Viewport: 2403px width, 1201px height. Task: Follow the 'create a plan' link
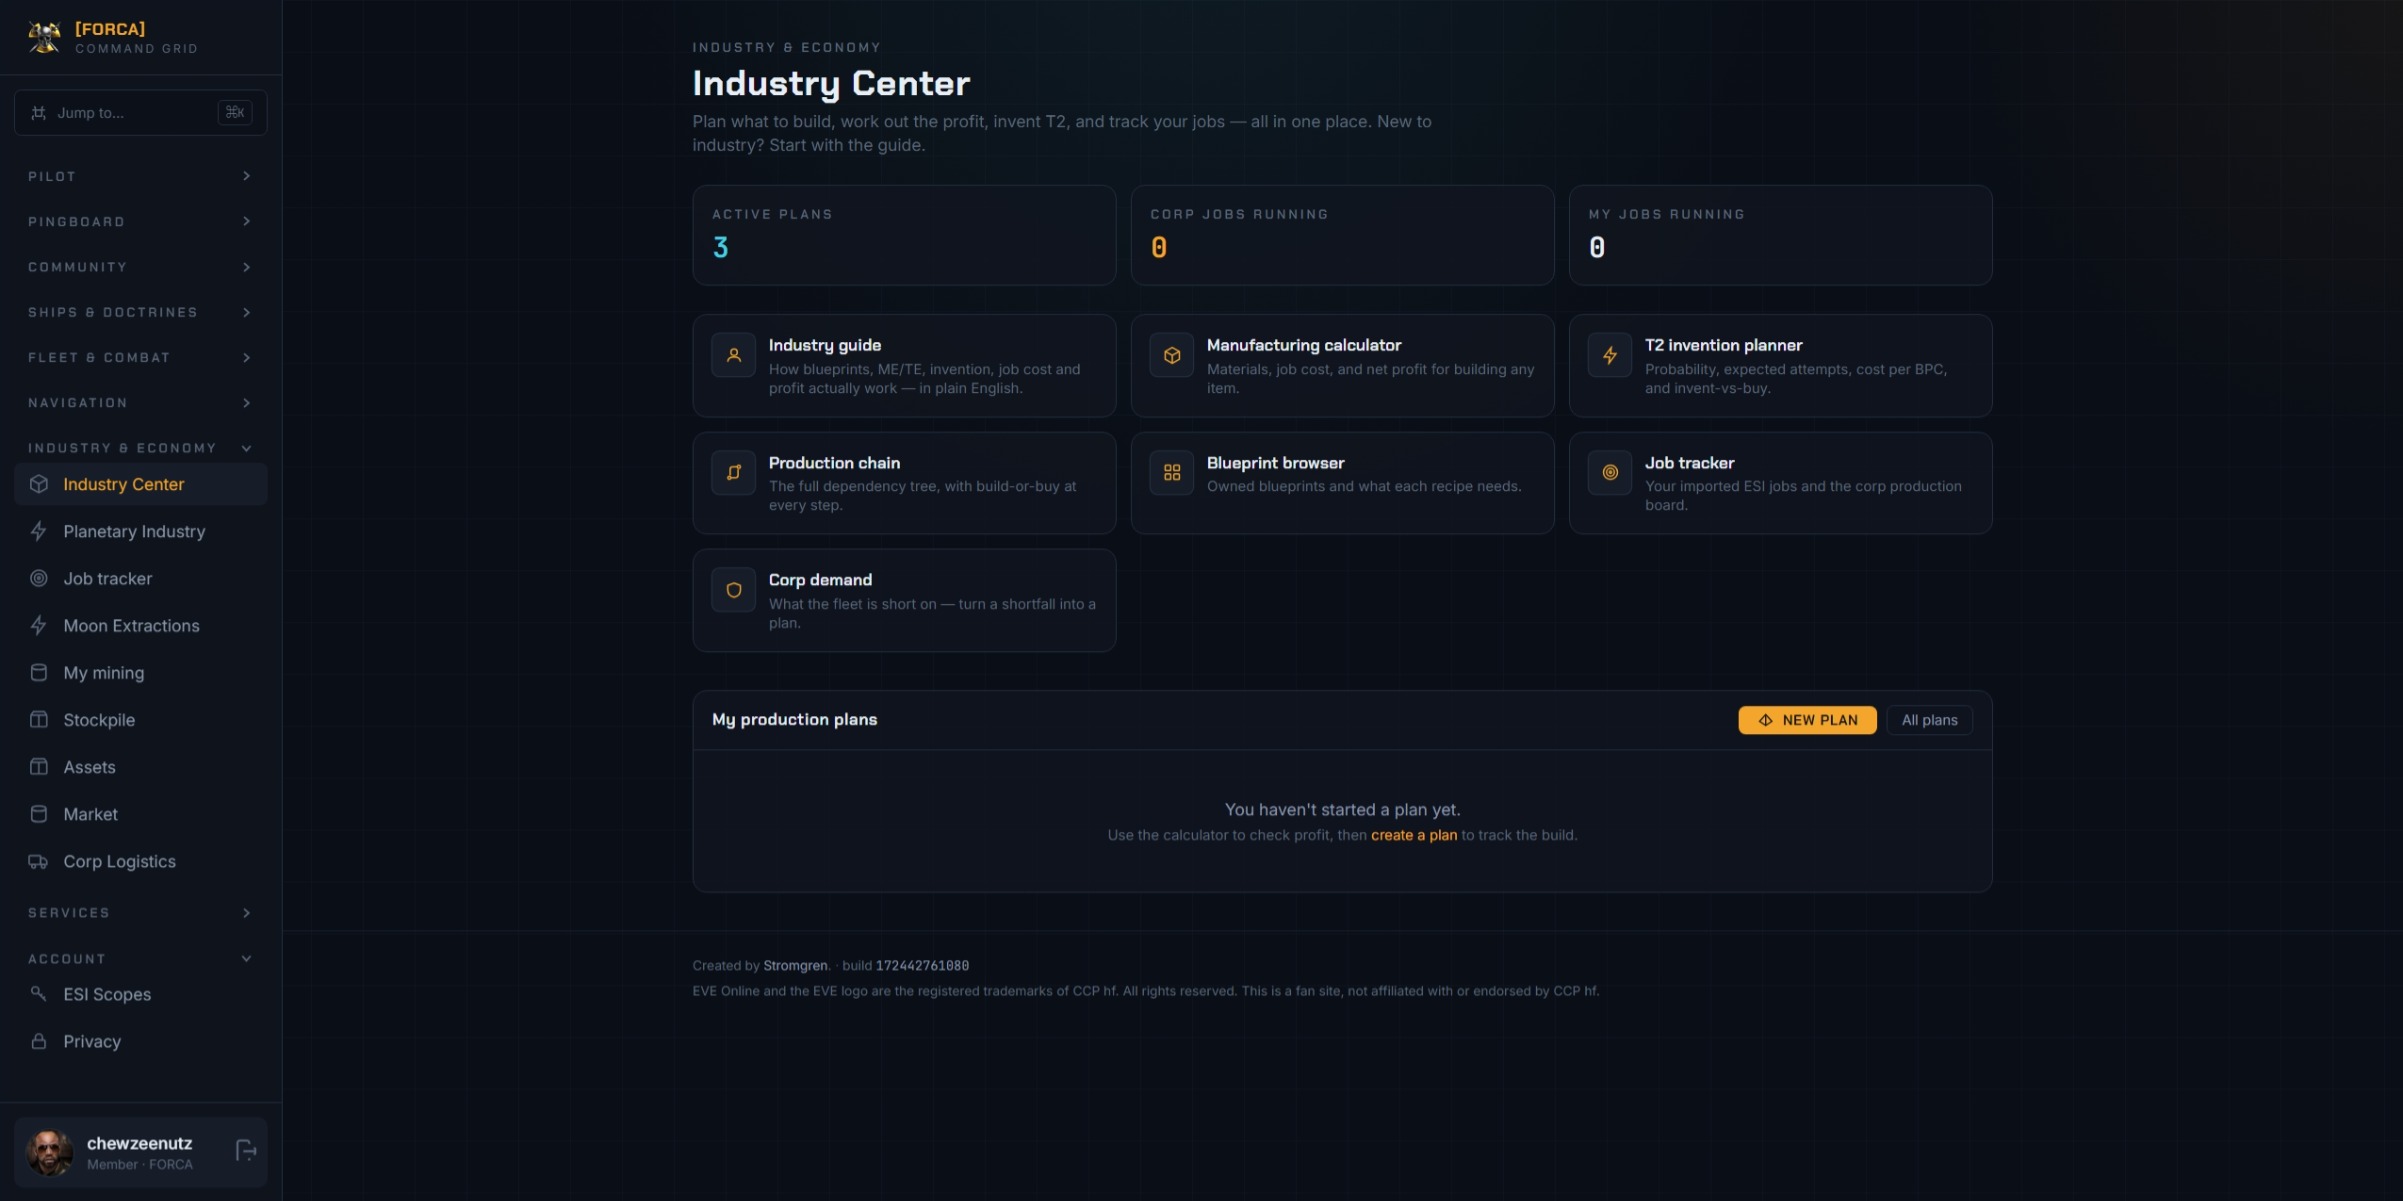pyautogui.click(x=1413, y=835)
